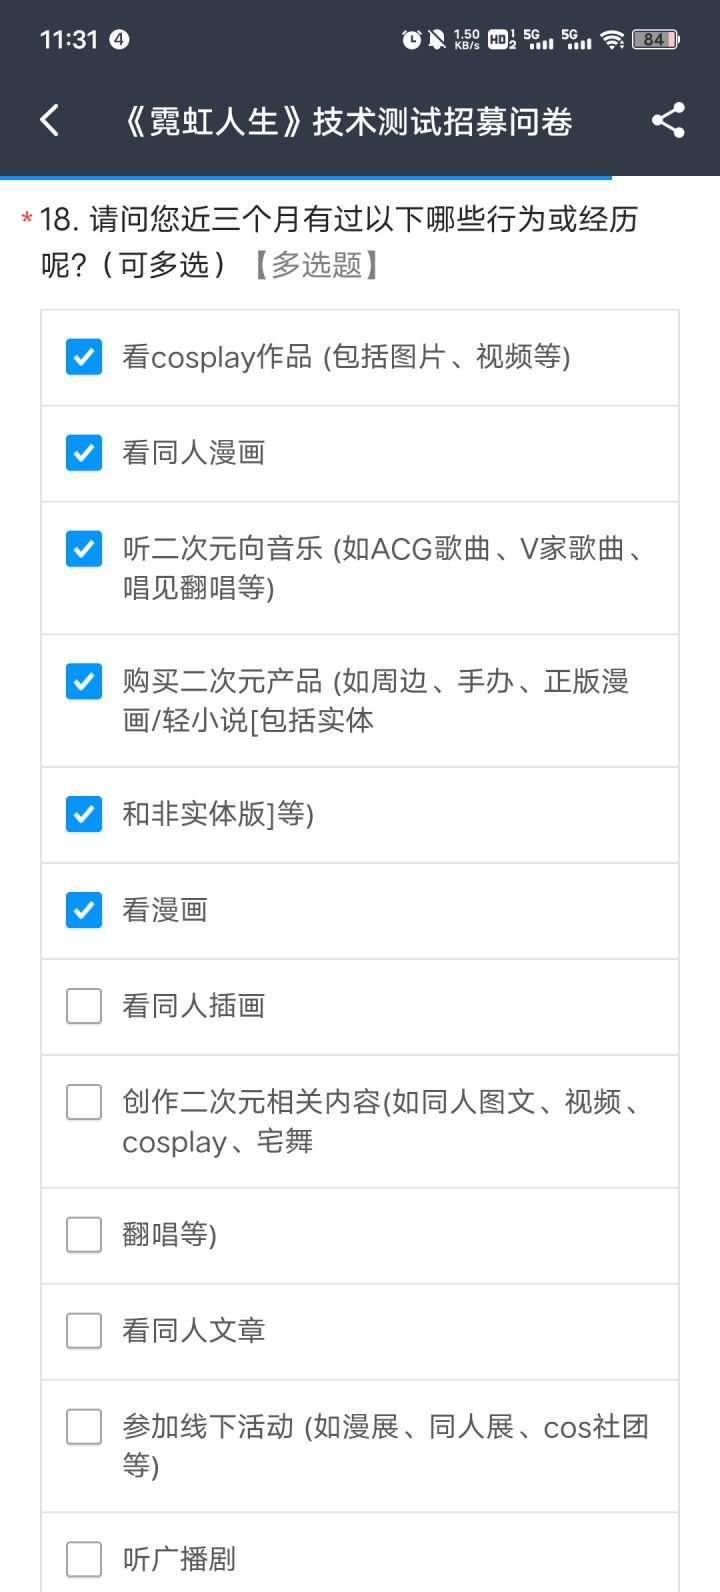Select the 听广播剧 checkbox
This screenshot has height=1592, width=720.
pos(84,1559)
